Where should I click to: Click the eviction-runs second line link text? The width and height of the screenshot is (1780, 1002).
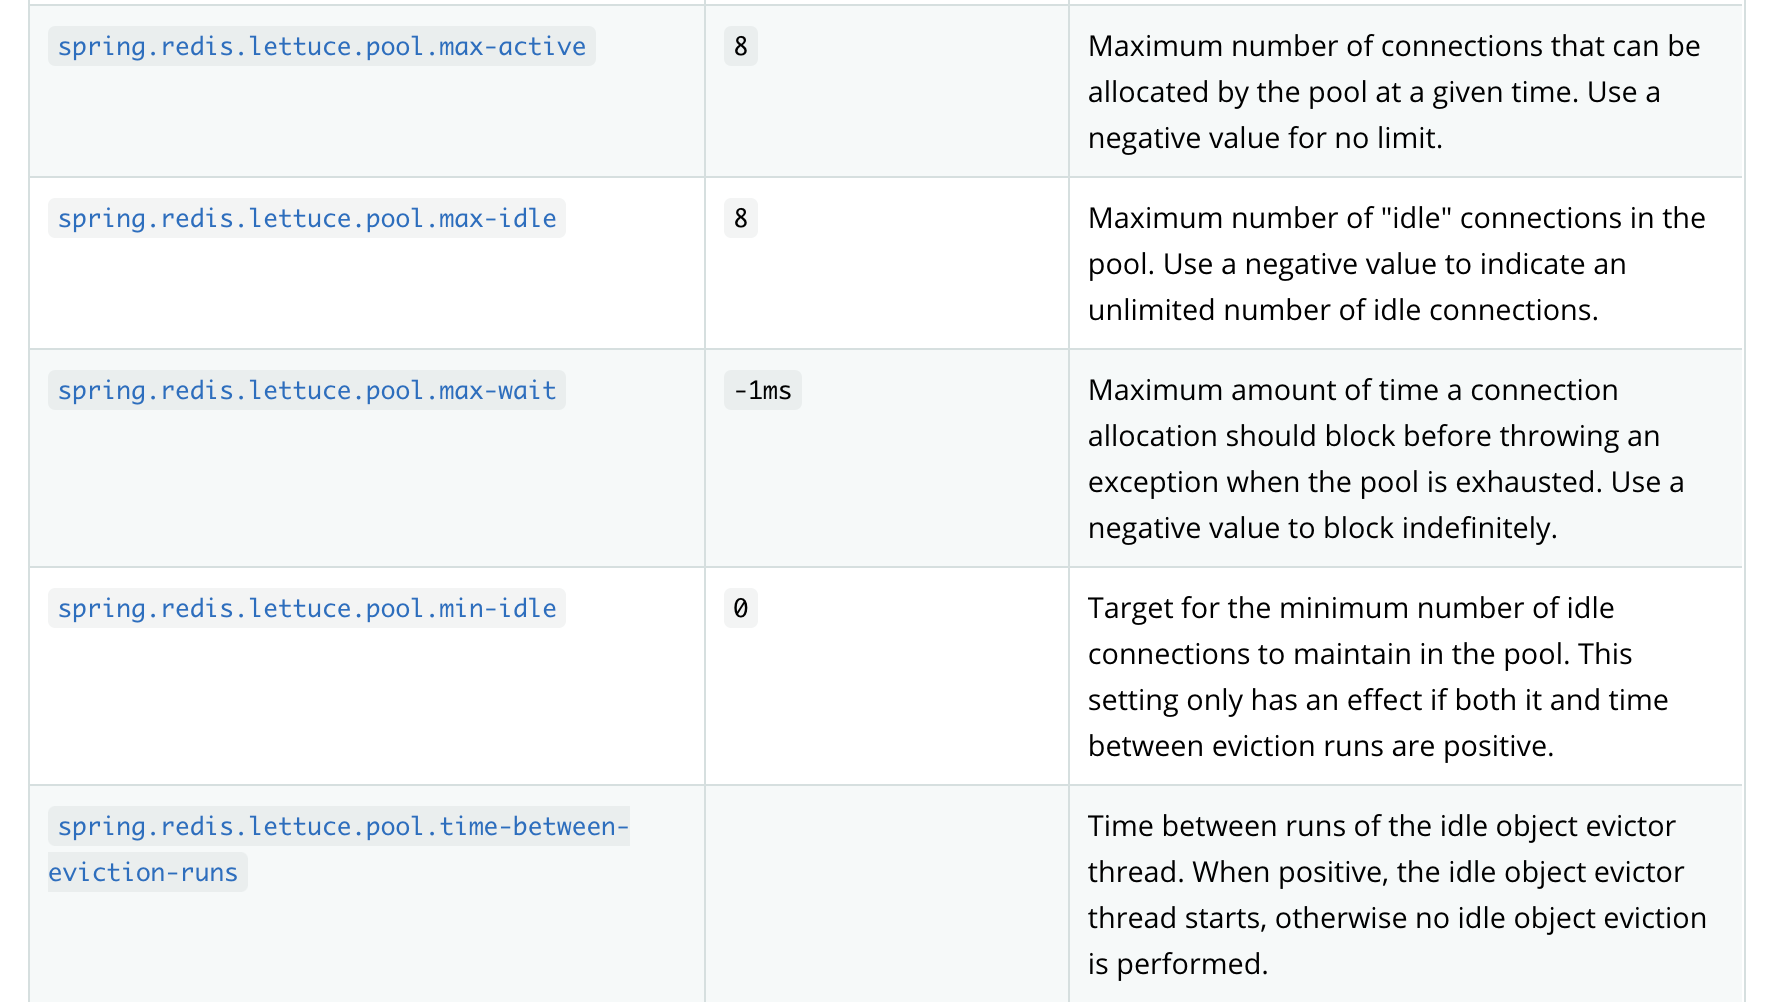point(143,872)
